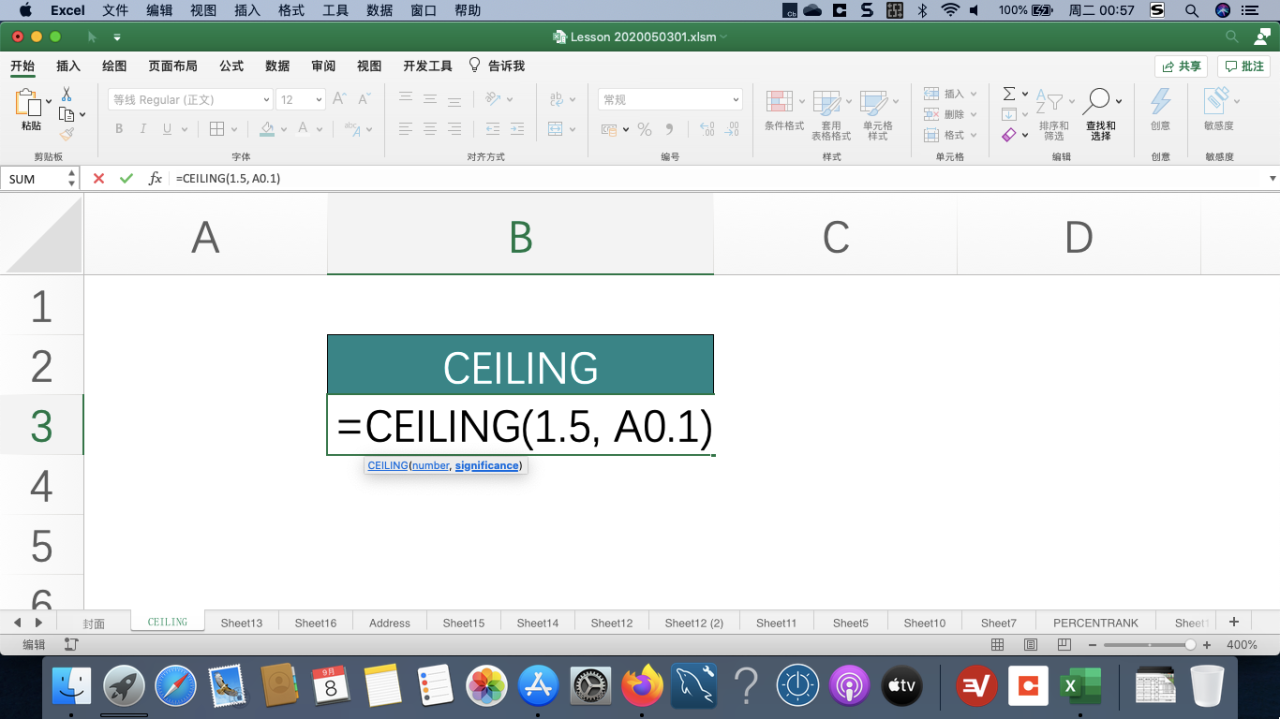Switch to Page Layout view icon
The image size is (1280, 719).
click(x=1030, y=645)
